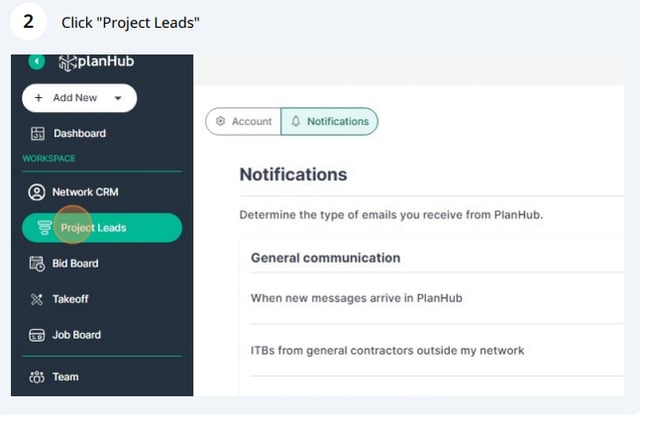This screenshot has height=426, width=648.
Task: Select 'When new messages arrive in PlanHub' row
Action: 437,298
